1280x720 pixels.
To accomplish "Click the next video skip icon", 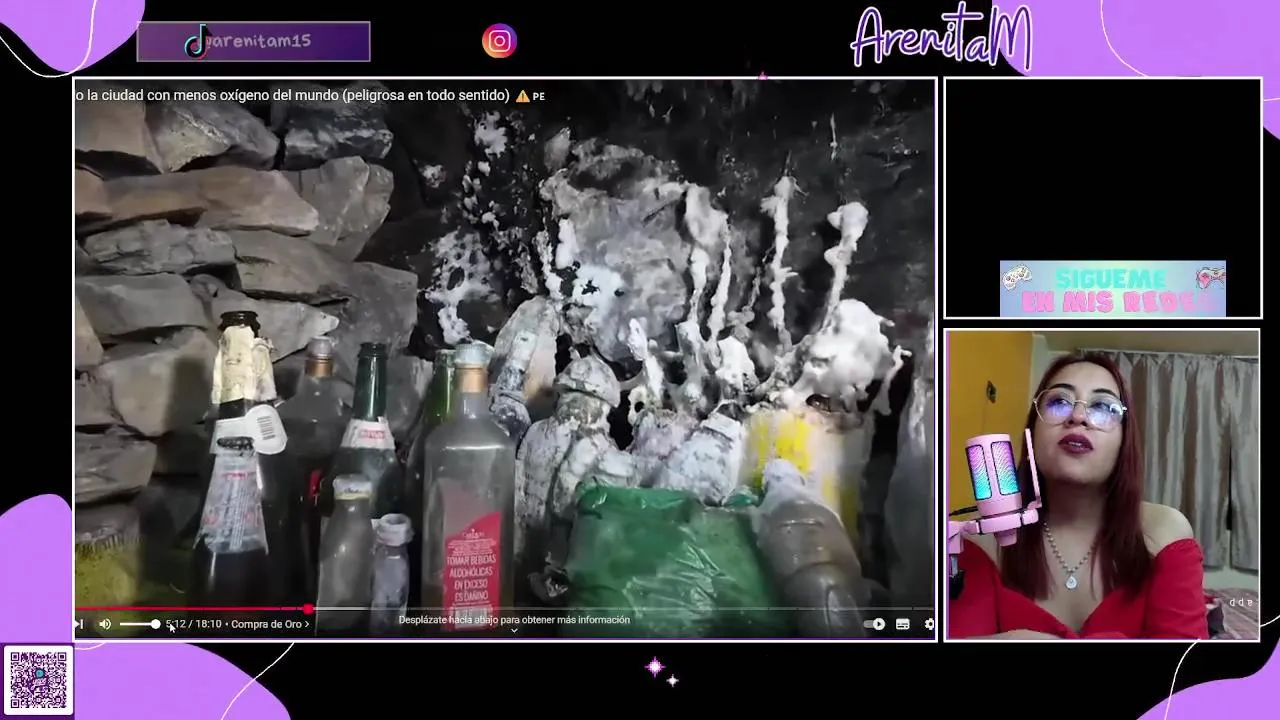I will 79,624.
